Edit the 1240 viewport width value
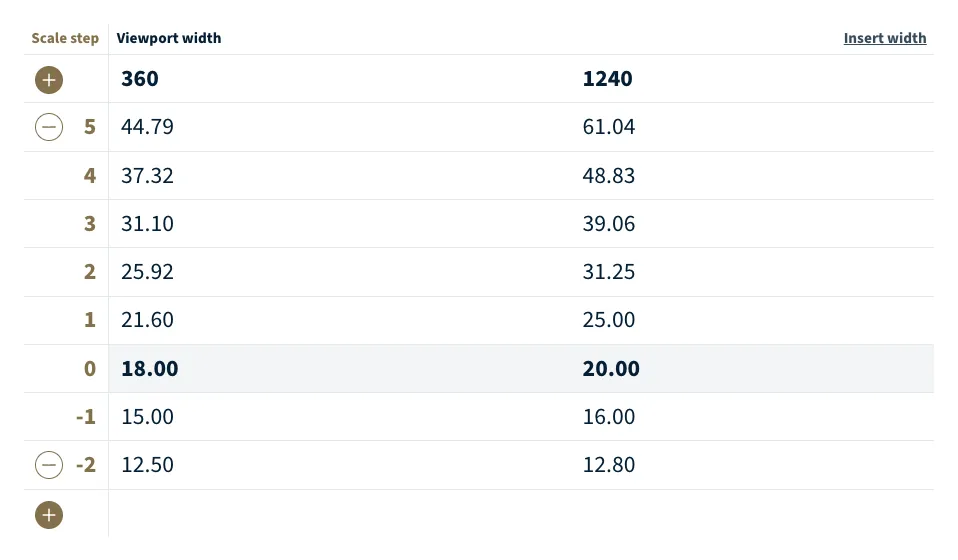Image resolution: width=958 pixels, height=560 pixels. 607,79
